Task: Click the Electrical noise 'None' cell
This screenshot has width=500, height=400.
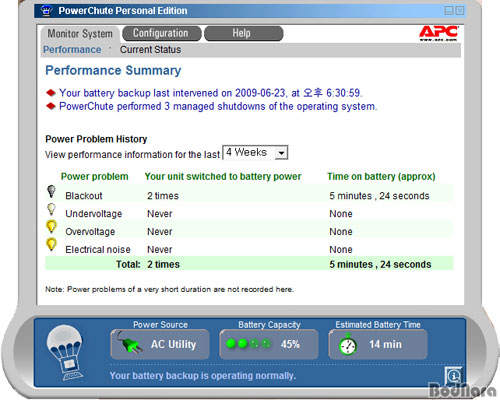Action: tap(341, 249)
